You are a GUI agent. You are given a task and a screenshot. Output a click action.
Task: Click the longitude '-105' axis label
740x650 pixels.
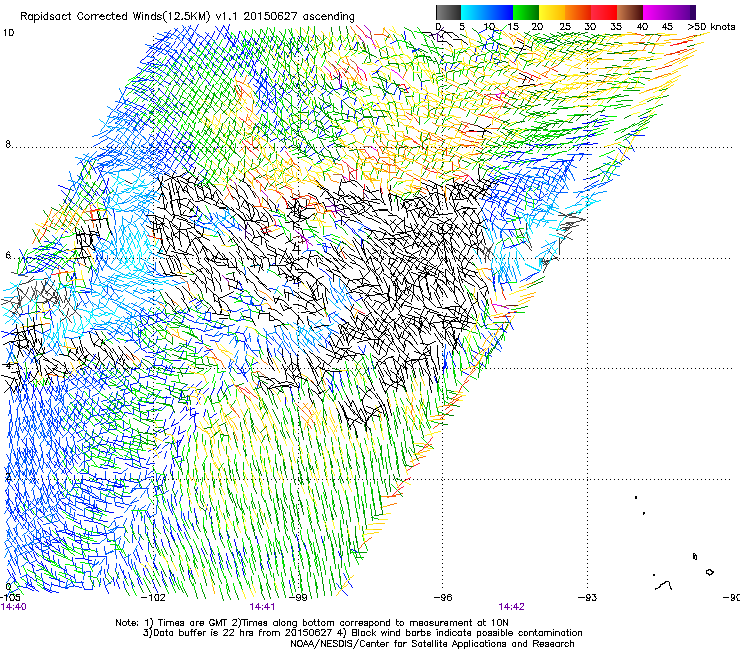(10, 598)
